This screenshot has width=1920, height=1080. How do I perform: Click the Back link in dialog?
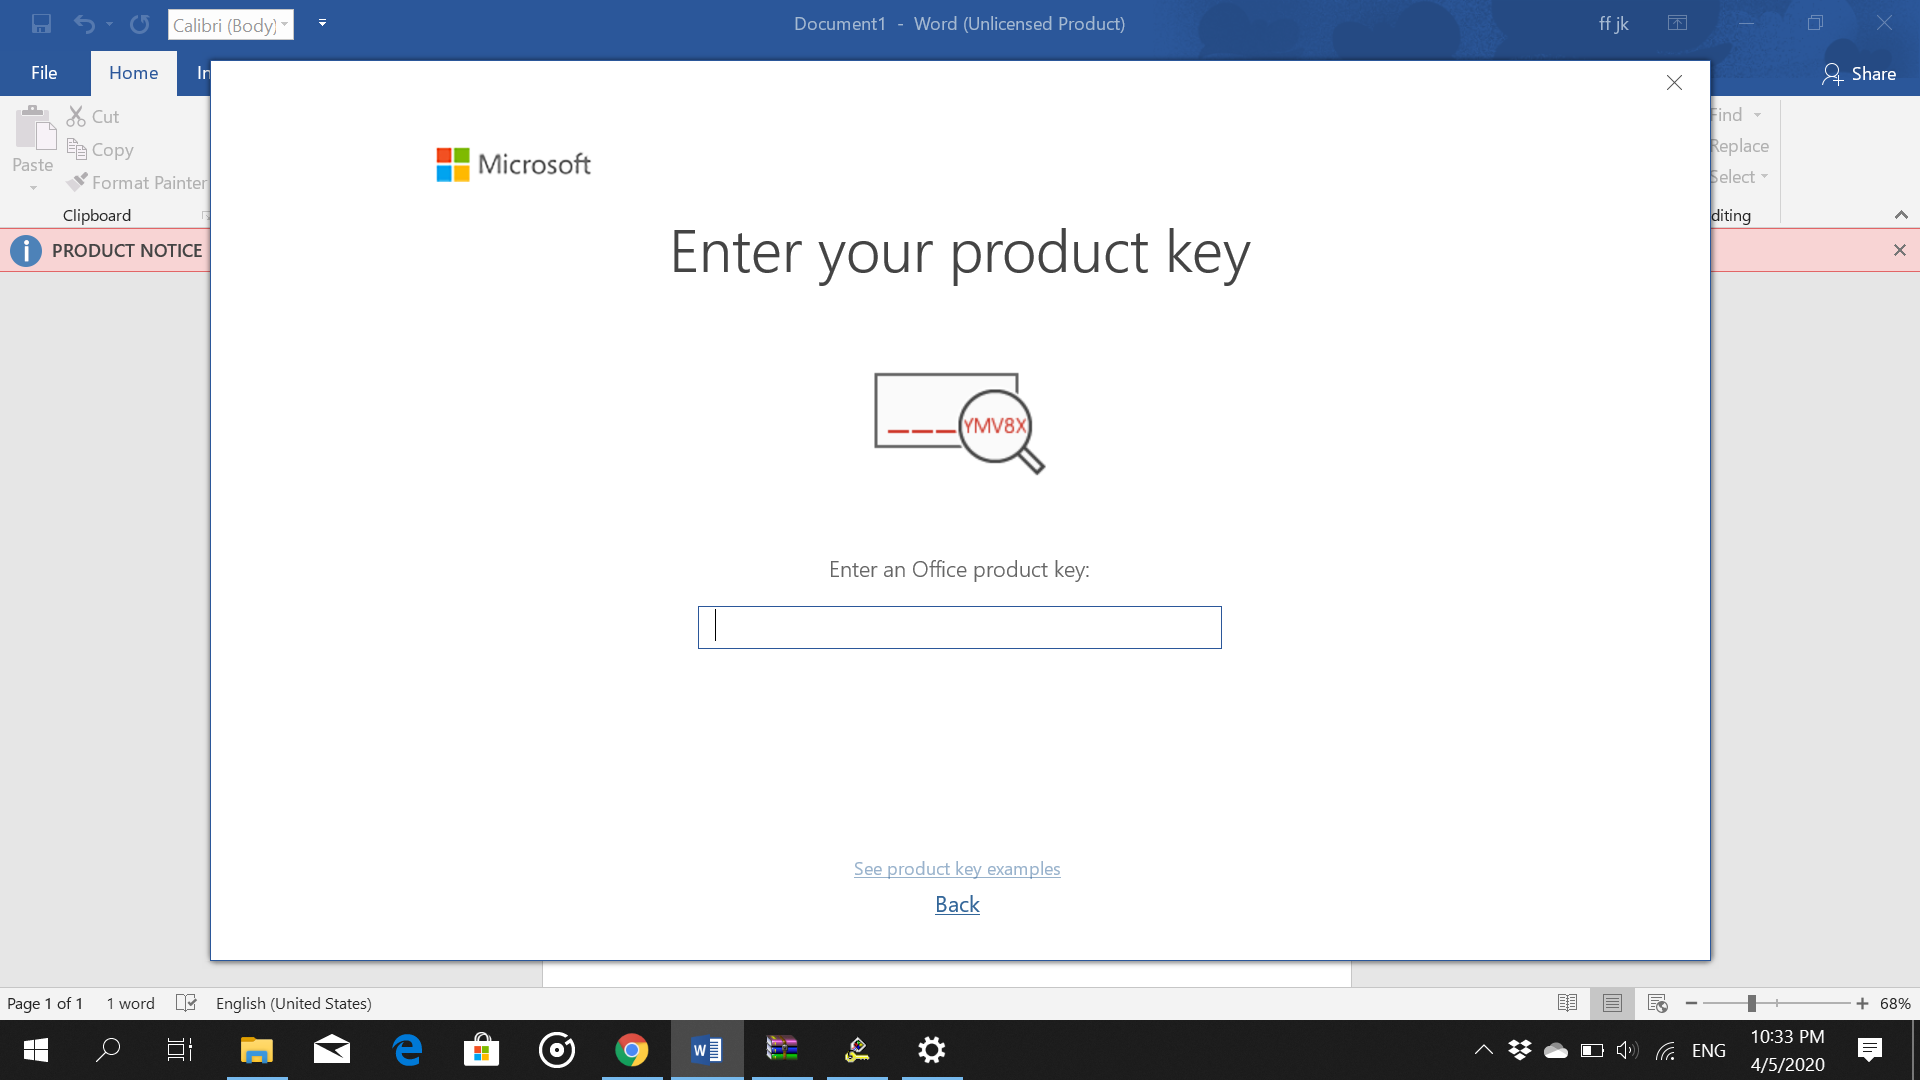(x=957, y=905)
